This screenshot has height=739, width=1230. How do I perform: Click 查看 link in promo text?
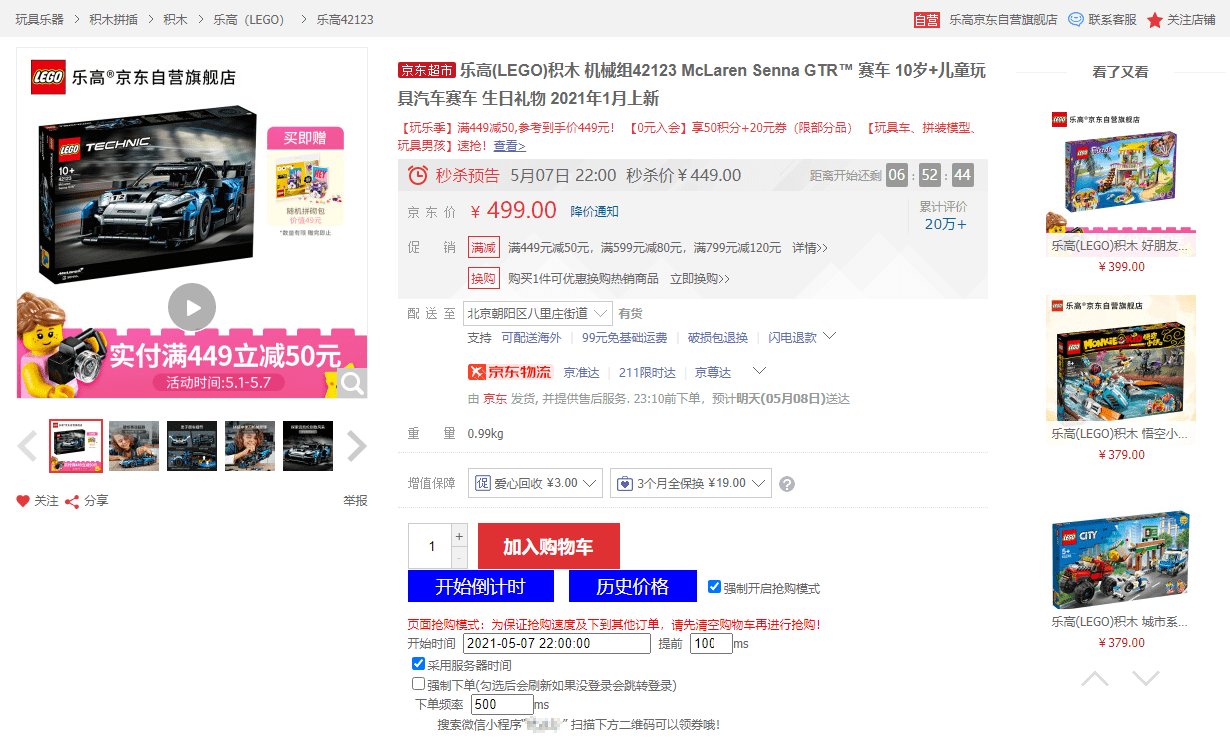[509, 146]
